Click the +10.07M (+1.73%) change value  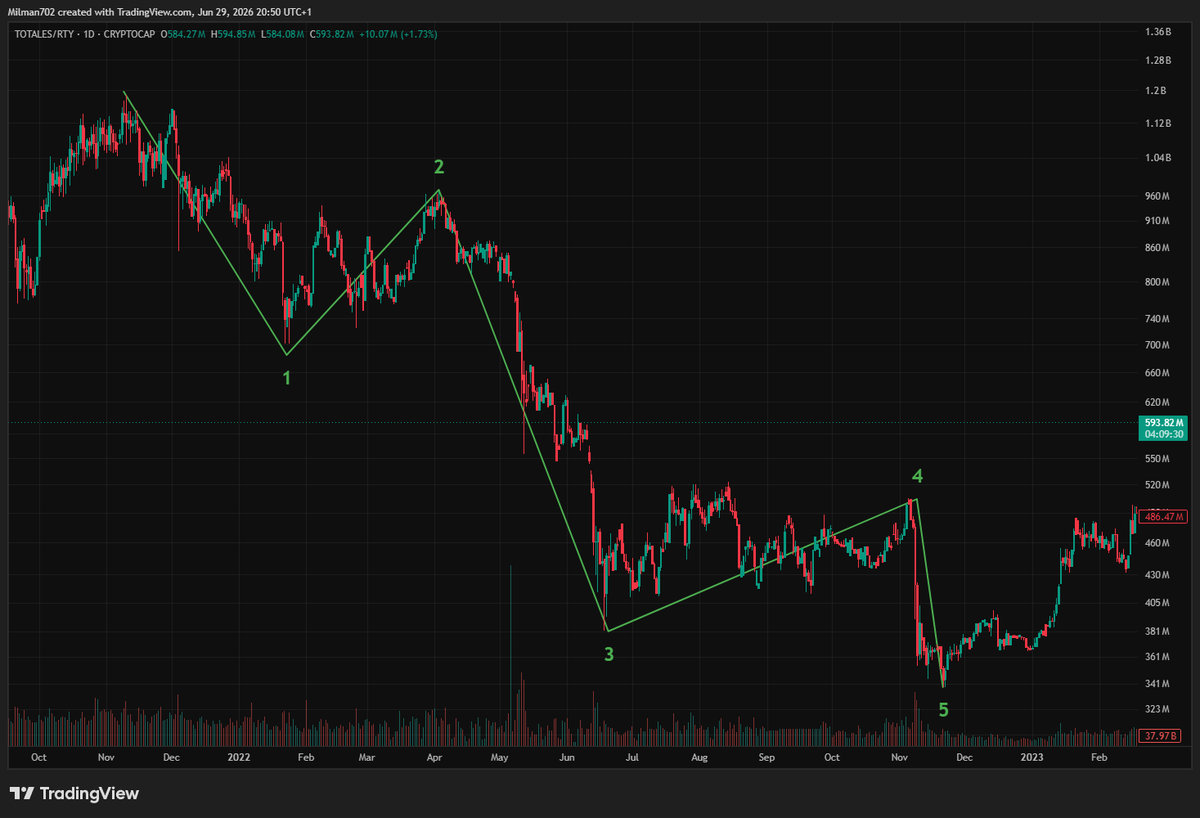(x=396, y=34)
